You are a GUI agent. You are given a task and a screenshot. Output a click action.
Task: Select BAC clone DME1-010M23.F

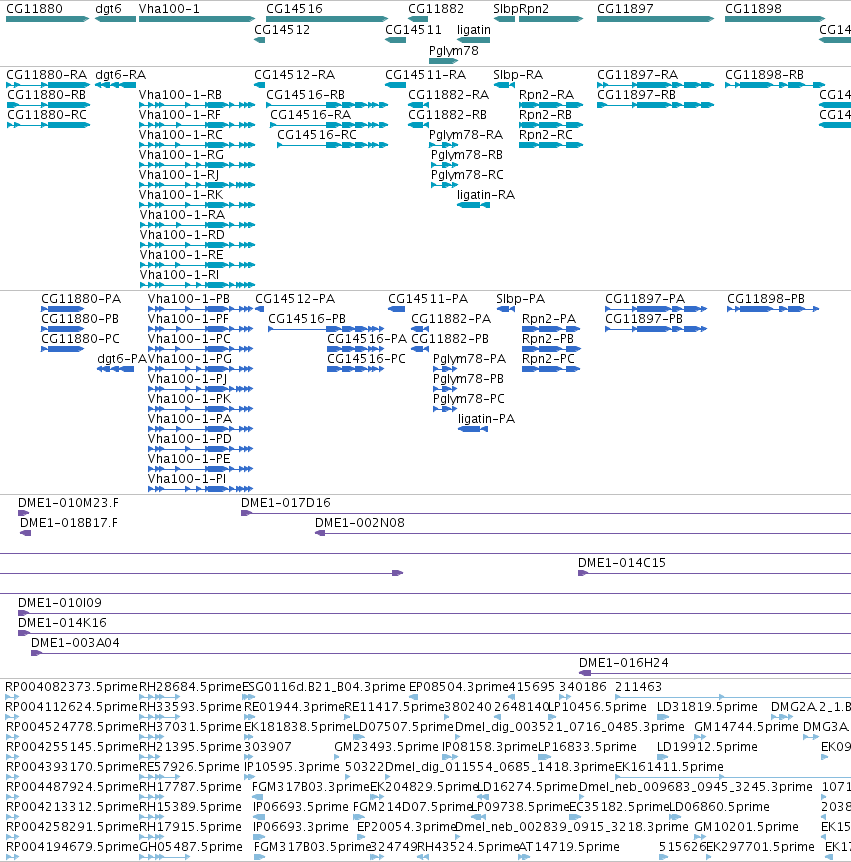(68, 503)
